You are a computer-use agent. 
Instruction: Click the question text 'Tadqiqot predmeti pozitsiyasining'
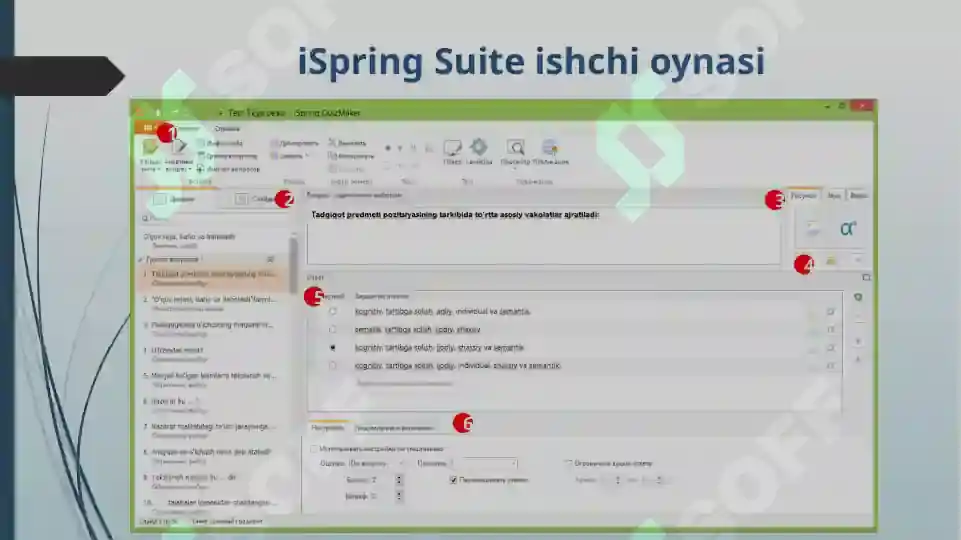coord(455,215)
